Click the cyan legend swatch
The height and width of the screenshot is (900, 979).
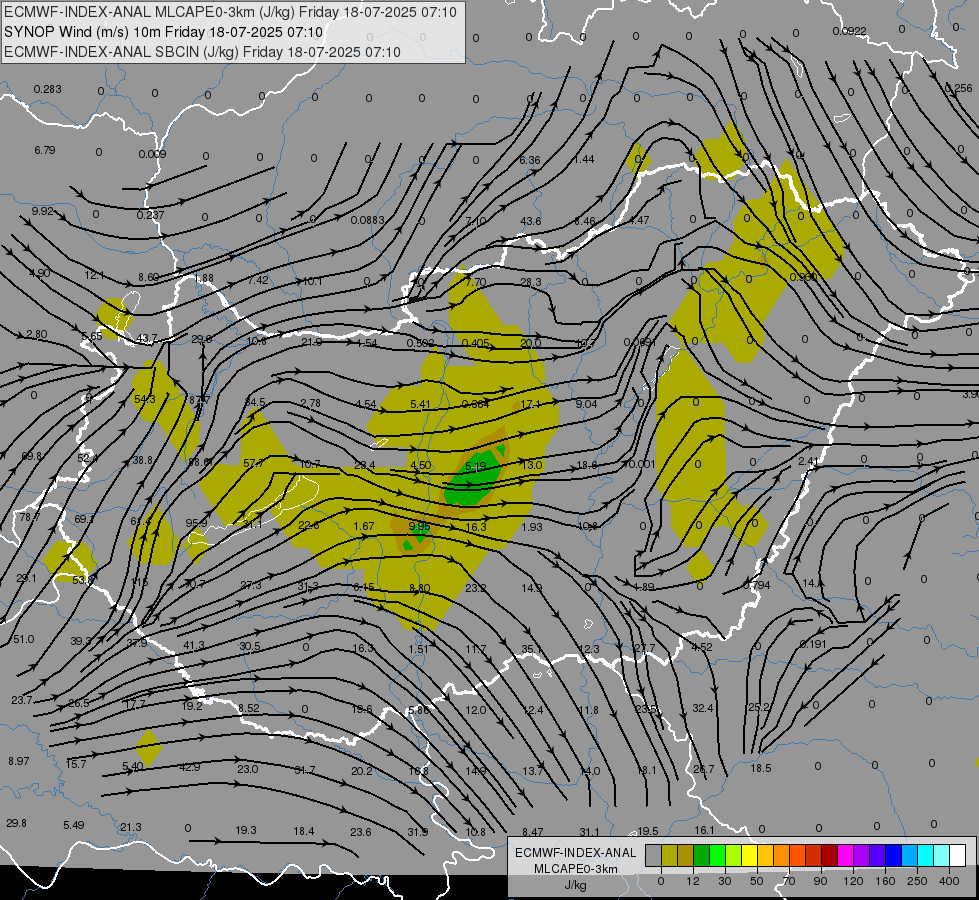(926, 855)
